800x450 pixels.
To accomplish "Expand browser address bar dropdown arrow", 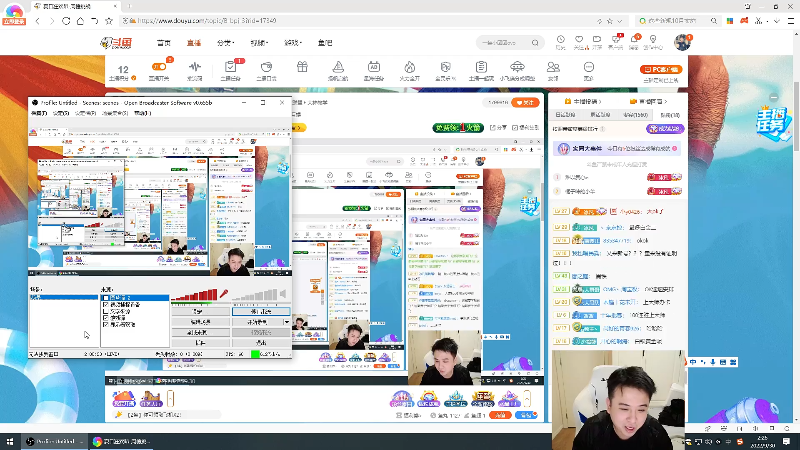I will (620, 21).
